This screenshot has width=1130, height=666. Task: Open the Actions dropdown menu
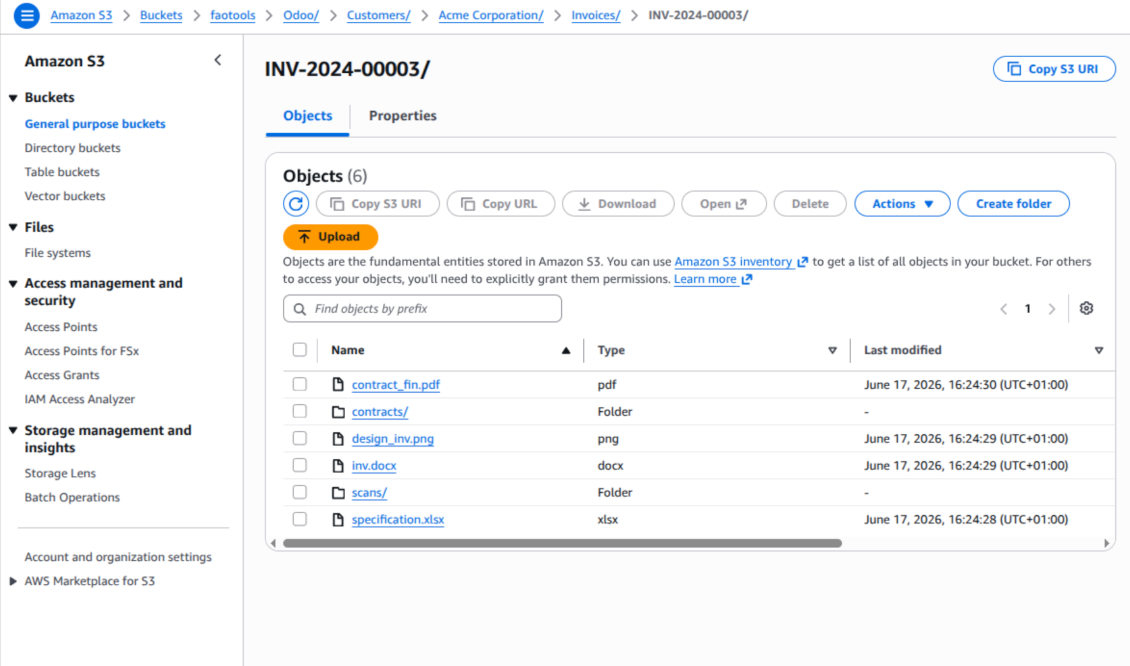(x=902, y=204)
